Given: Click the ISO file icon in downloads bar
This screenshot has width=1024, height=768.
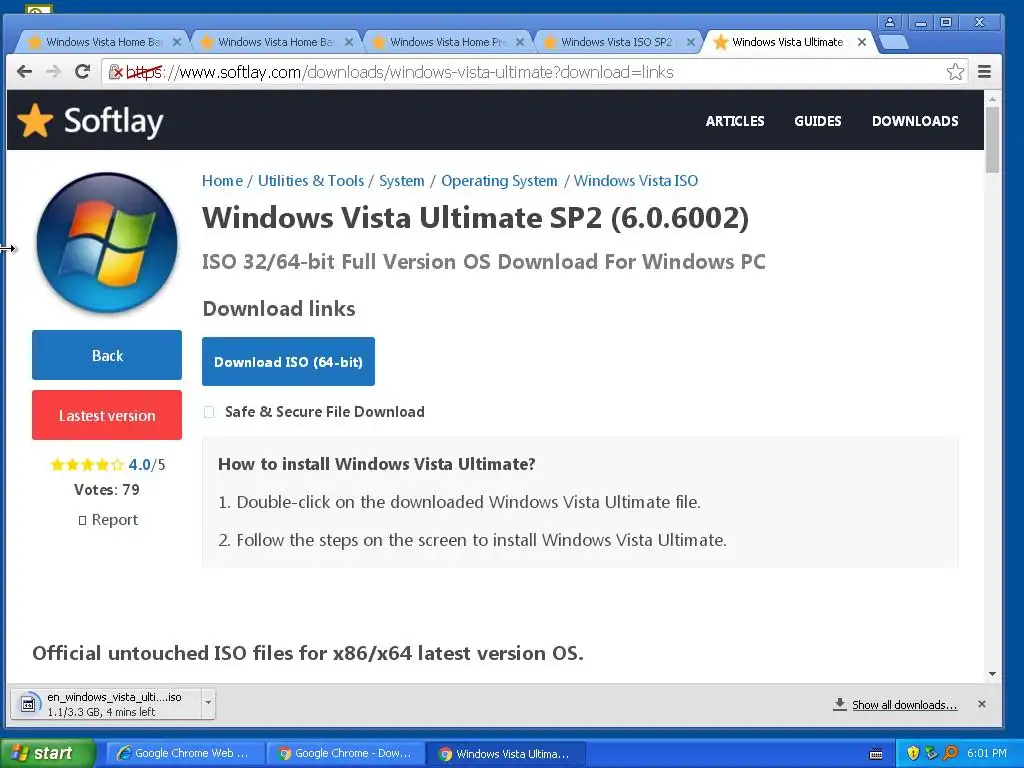Looking at the screenshot, I should 28,704.
